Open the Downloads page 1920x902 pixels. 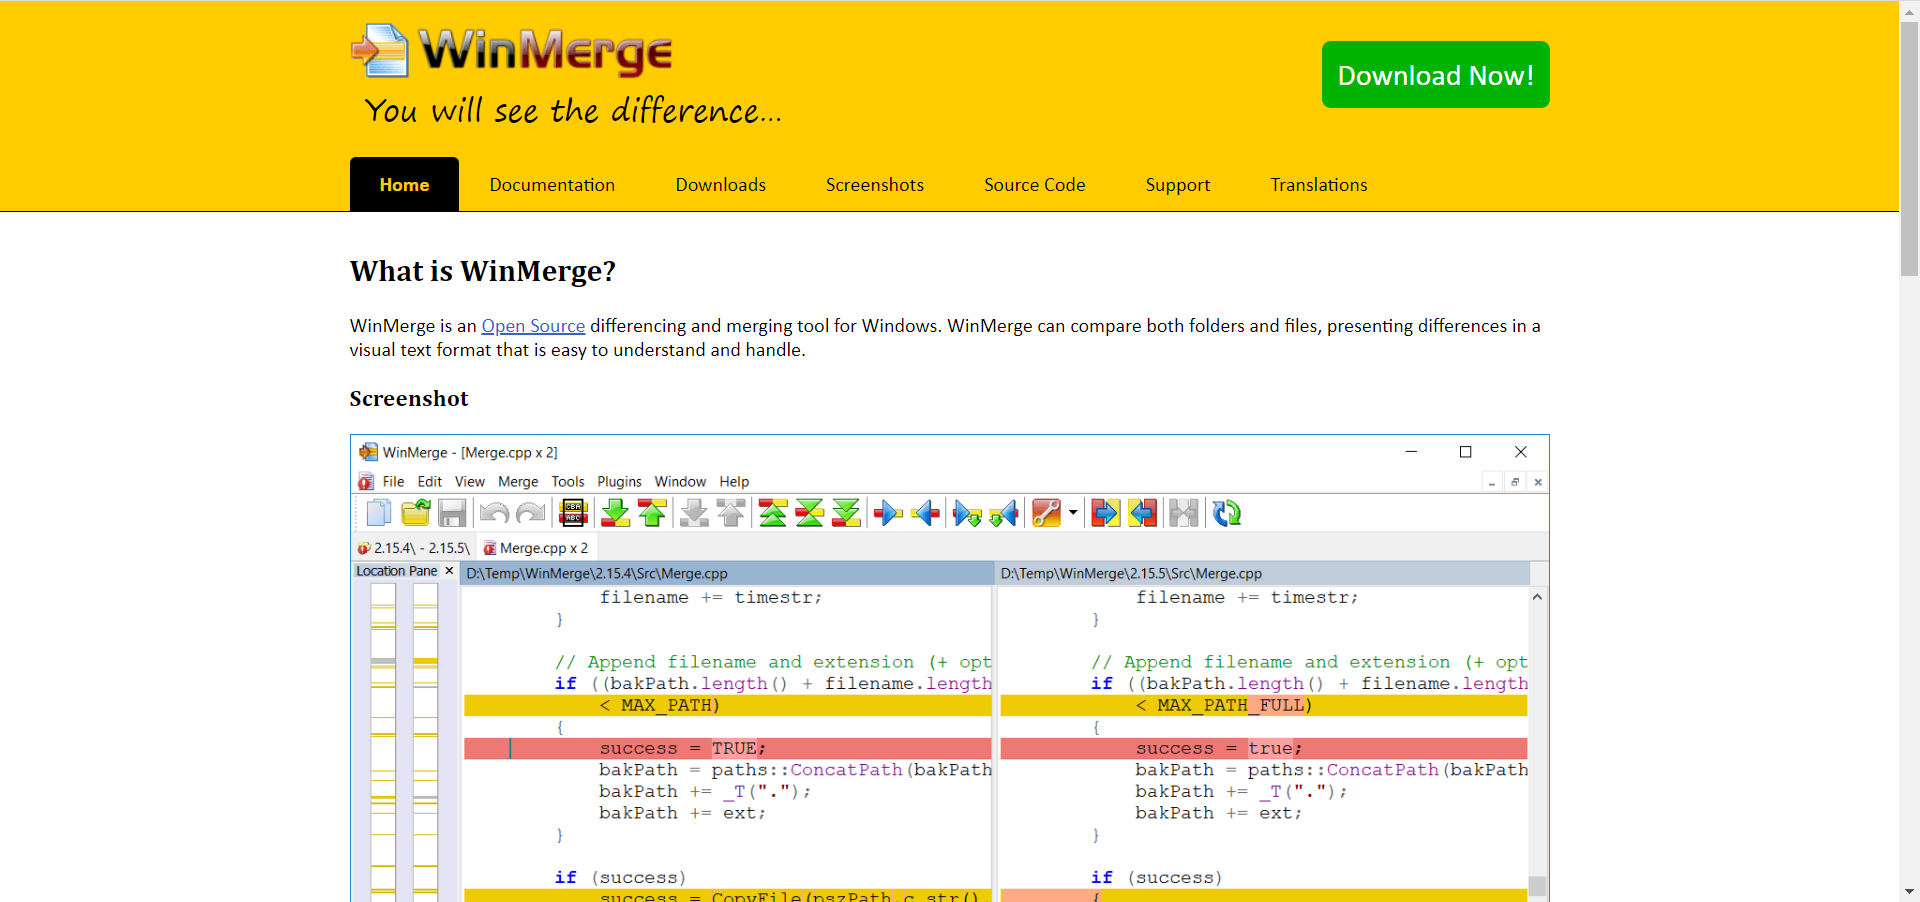[721, 185]
